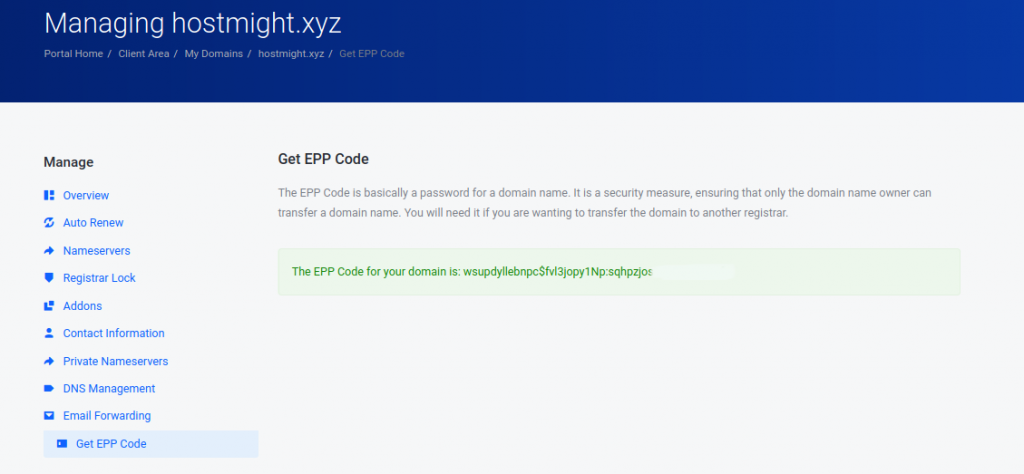Click the Nameservers arrow icon
This screenshot has height=474, width=1024.
(x=48, y=251)
